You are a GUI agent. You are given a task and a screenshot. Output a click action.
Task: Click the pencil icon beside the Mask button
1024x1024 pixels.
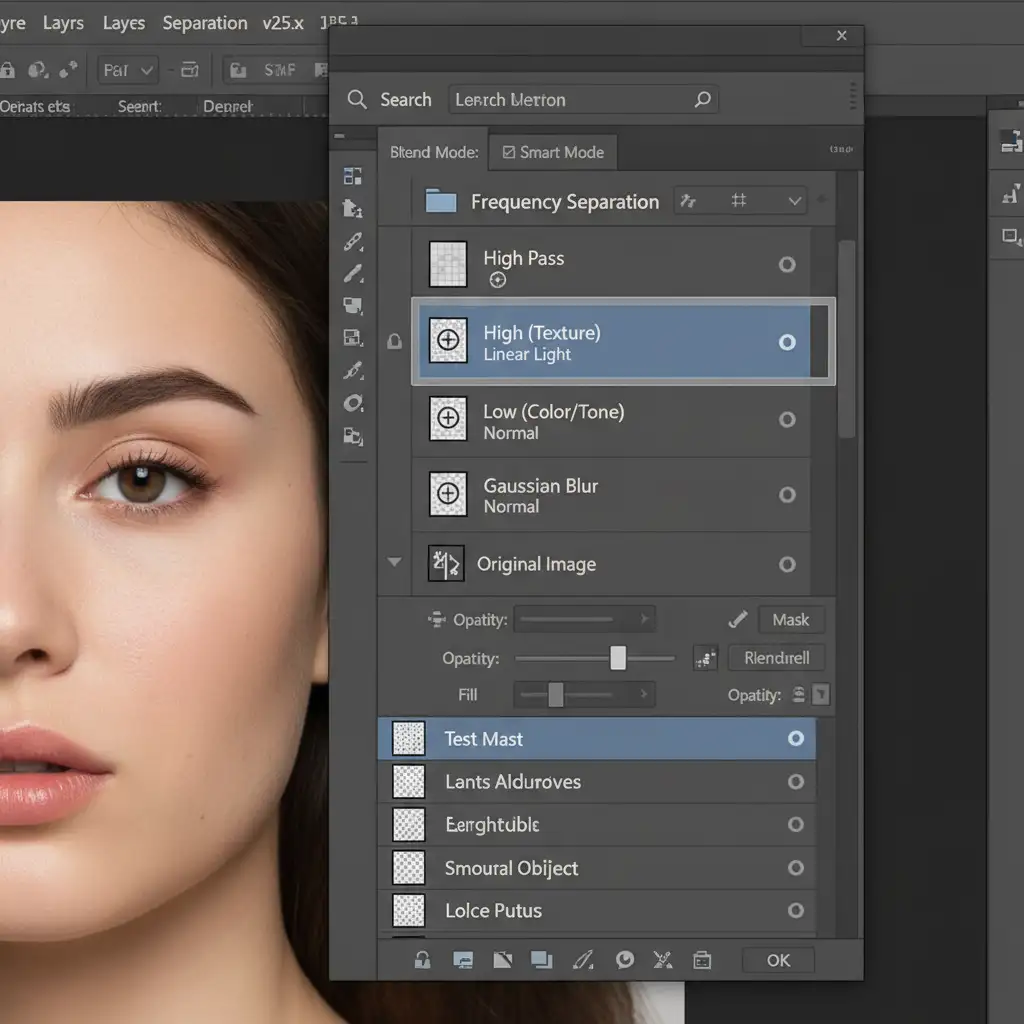click(738, 620)
